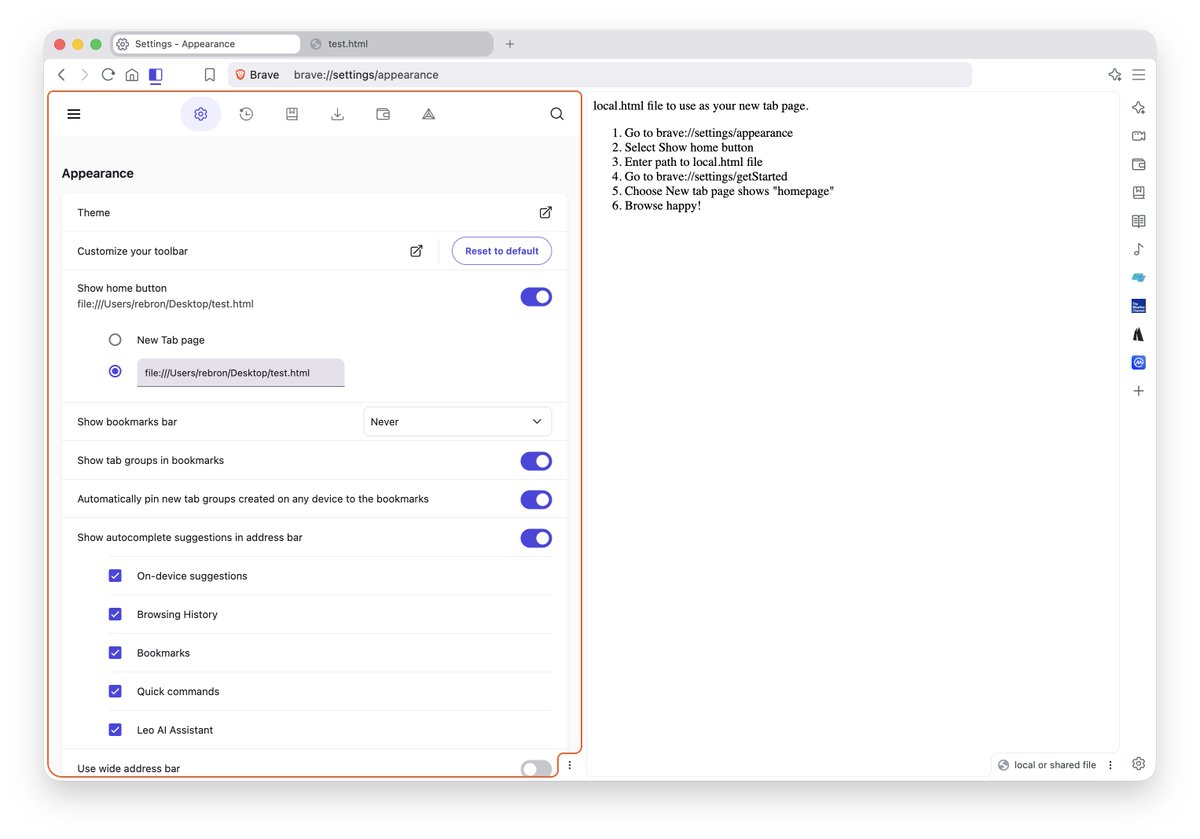Open Customize your toolbar external link

416,251
